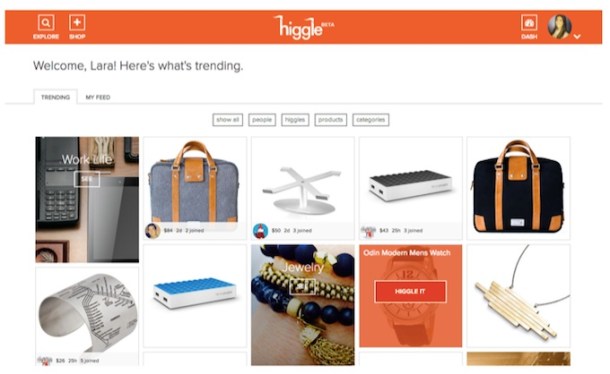Open the navy blue bag thumbnail
The image size is (610, 374).
519,188
